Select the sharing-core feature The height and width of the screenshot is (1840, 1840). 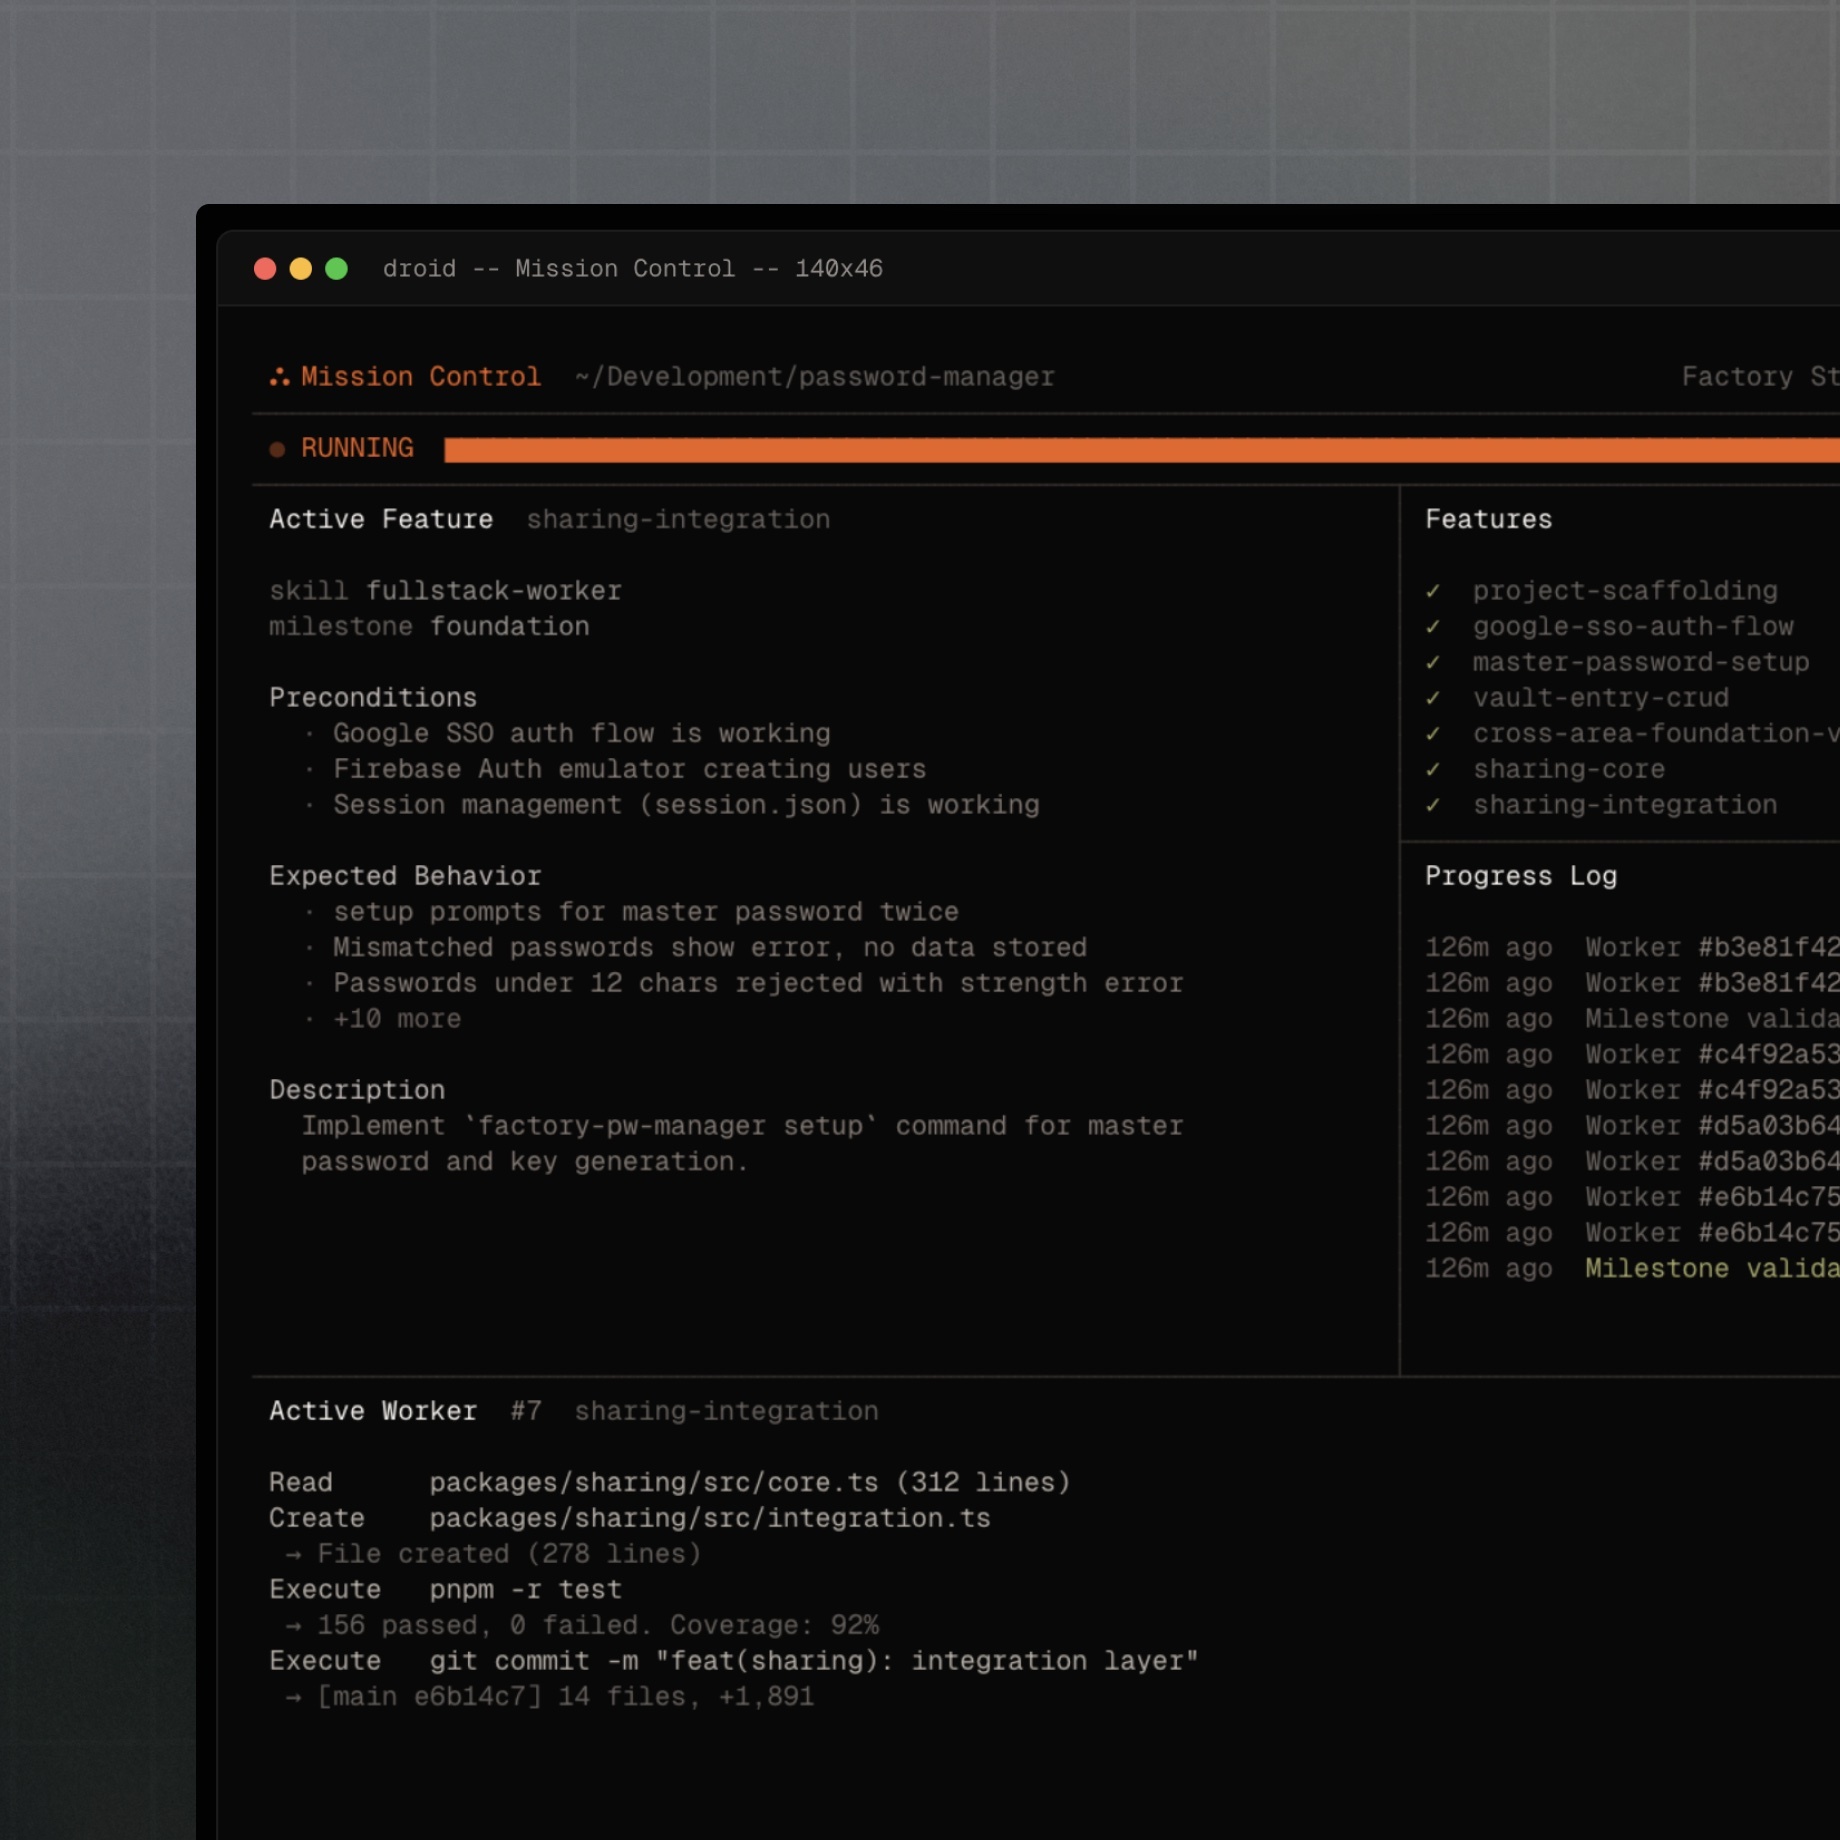coord(1569,770)
